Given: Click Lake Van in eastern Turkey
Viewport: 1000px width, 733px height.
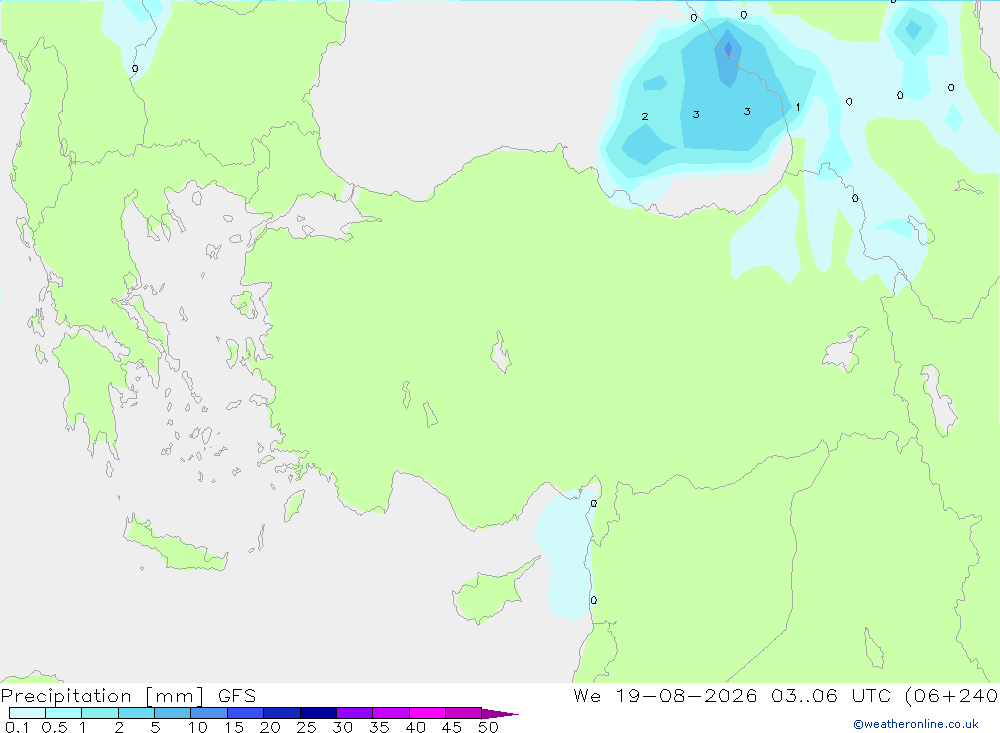Looking at the screenshot, I should 845,351.
